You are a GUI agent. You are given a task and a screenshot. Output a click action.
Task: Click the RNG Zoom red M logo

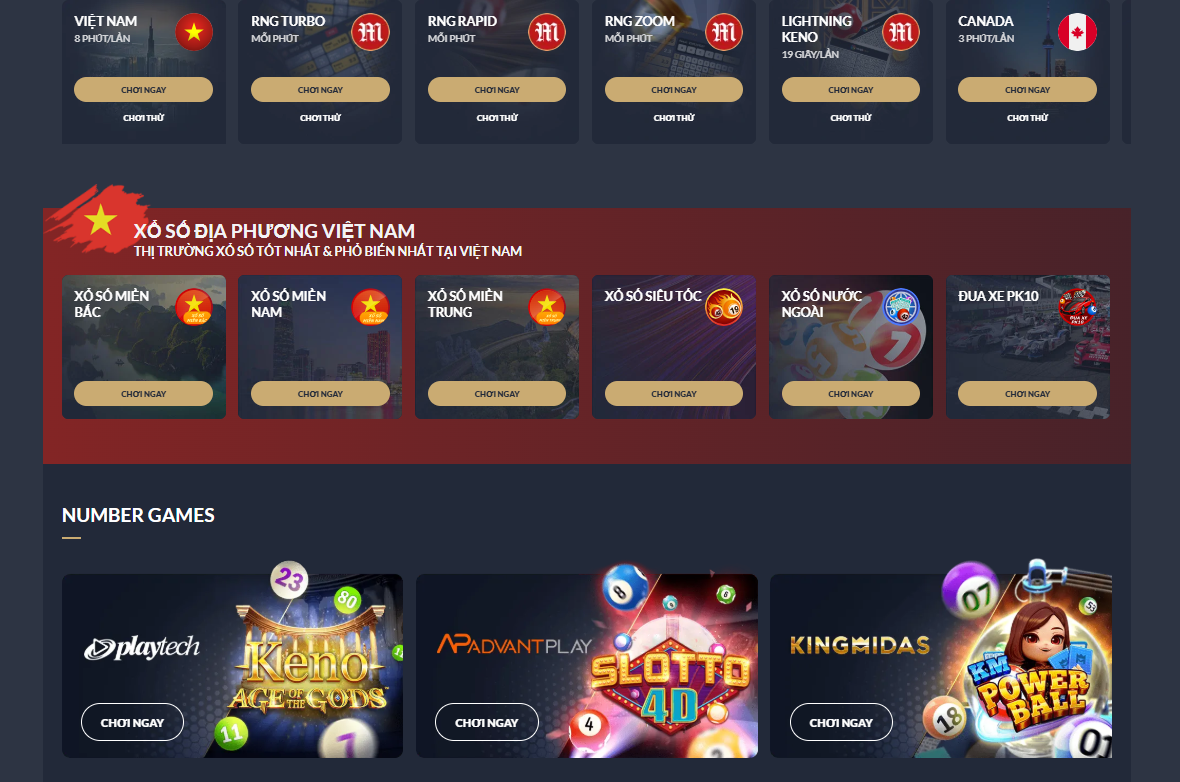pyautogui.click(x=724, y=32)
